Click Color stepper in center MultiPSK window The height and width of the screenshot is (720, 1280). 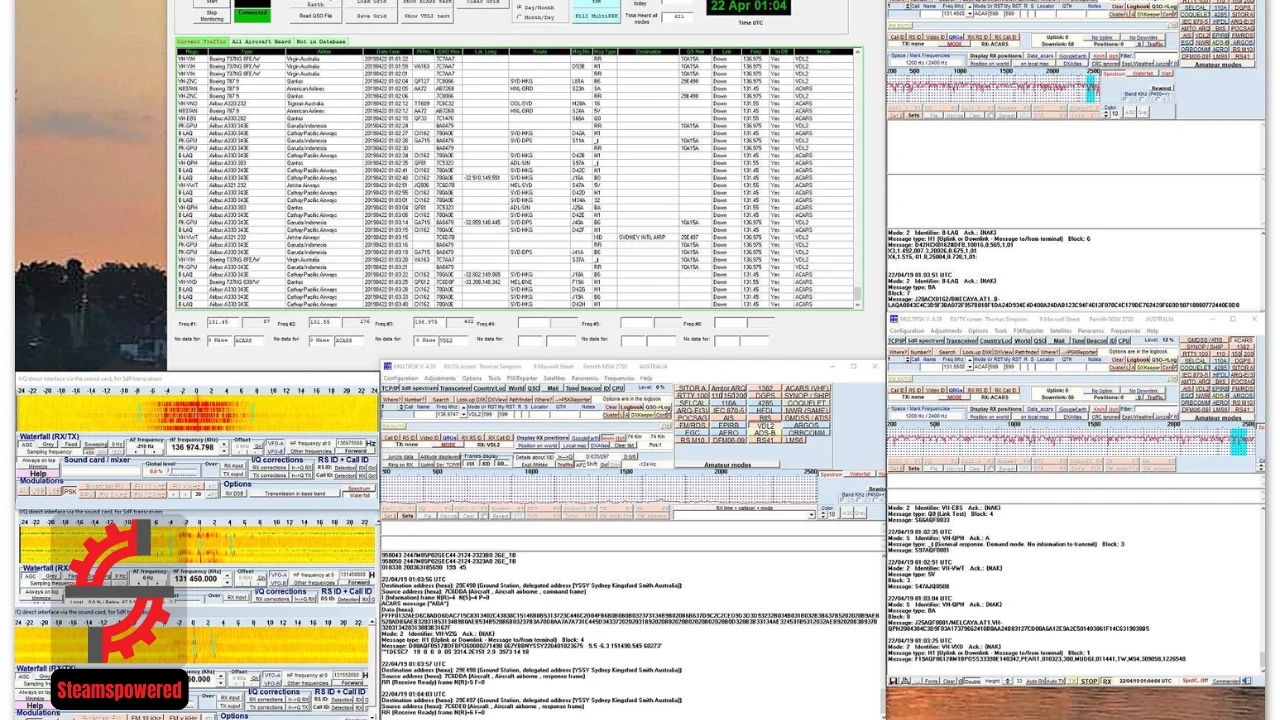click(x=825, y=514)
